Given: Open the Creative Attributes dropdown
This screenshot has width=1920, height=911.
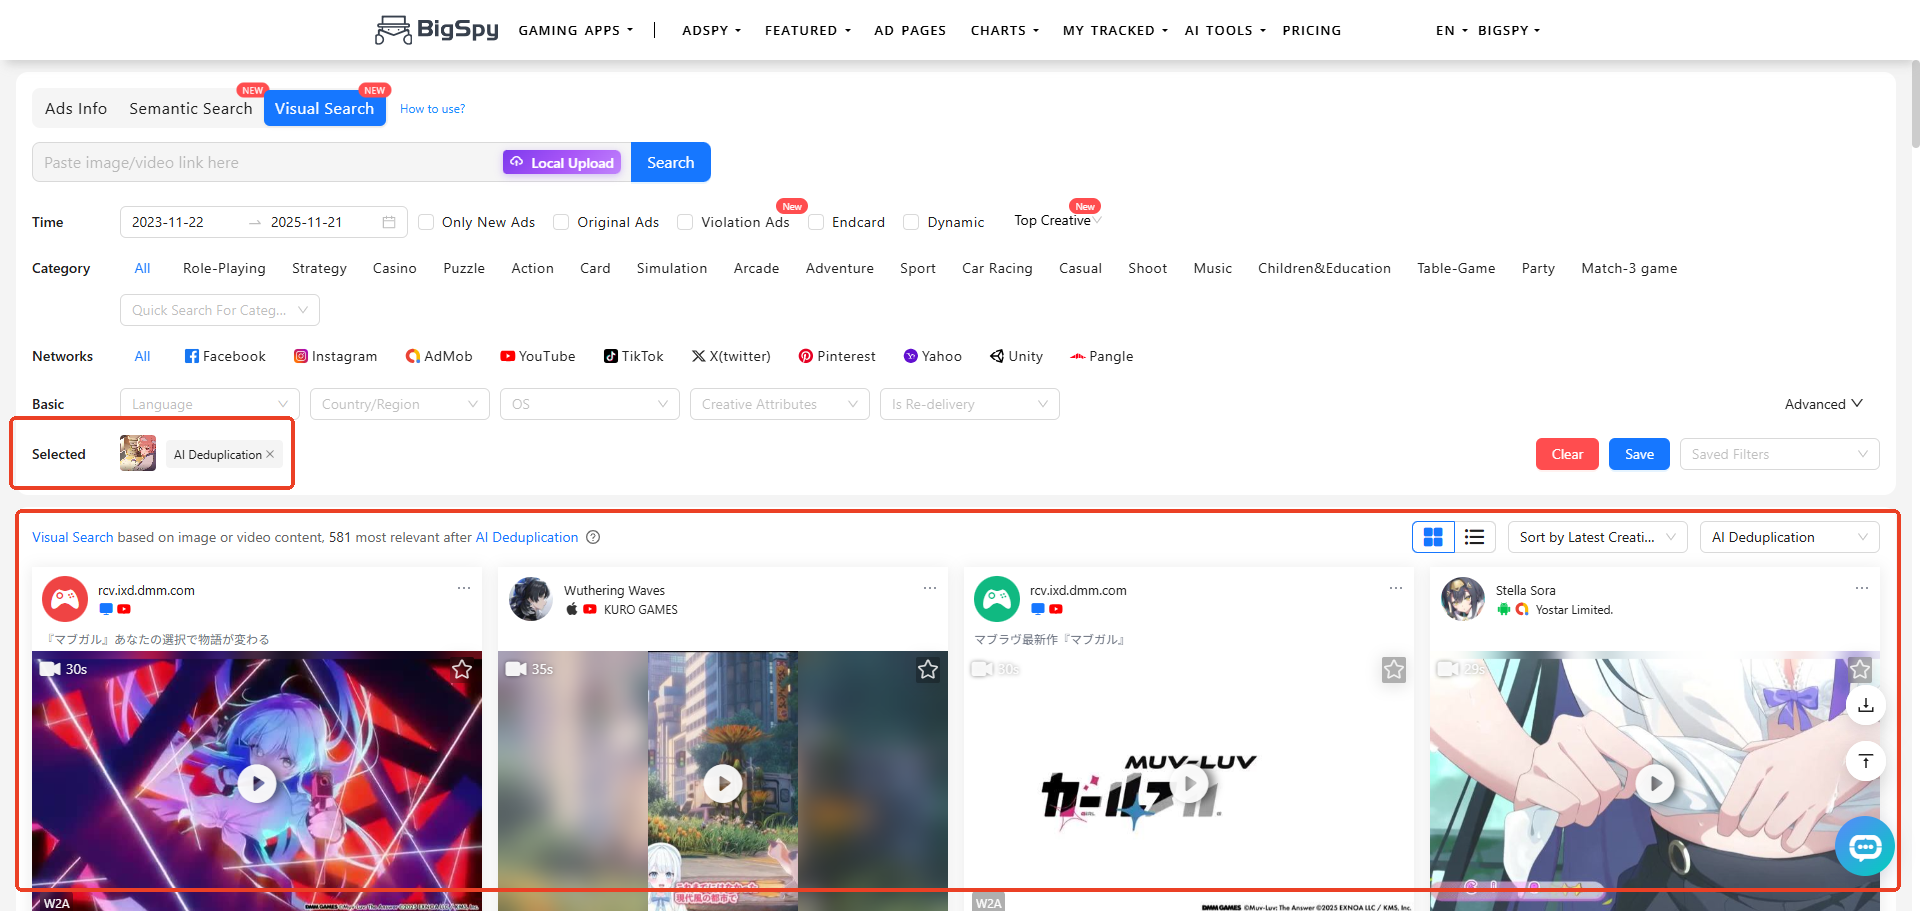Looking at the screenshot, I should pyautogui.click(x=779, y=404).
